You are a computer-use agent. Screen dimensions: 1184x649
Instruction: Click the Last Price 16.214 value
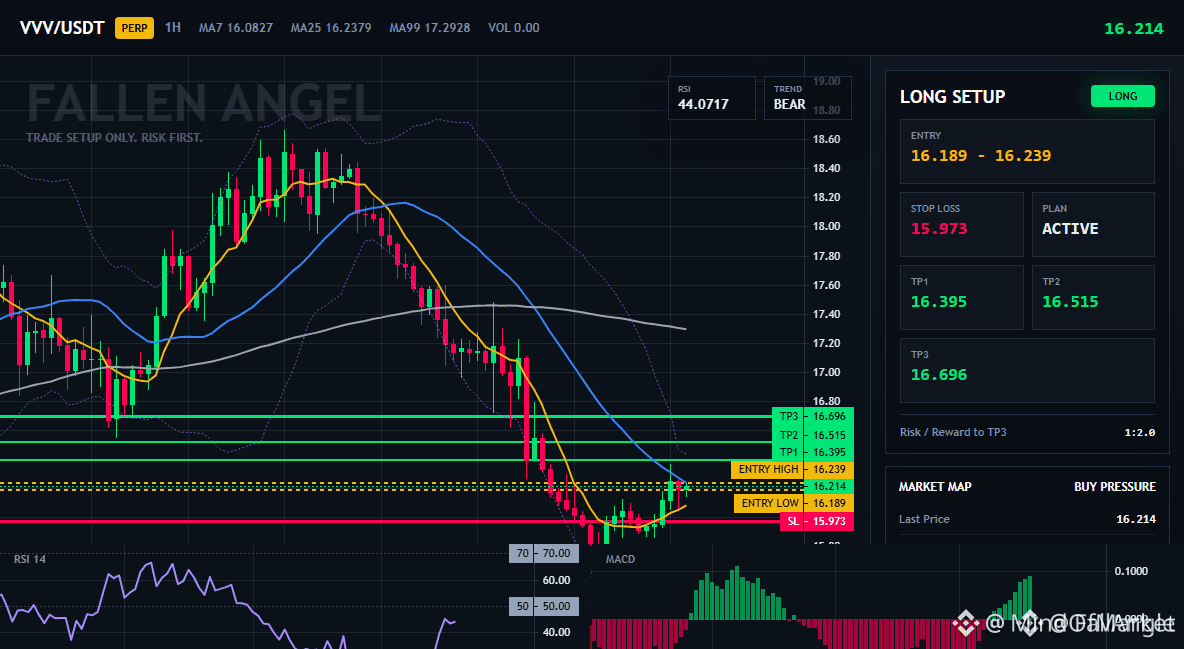(1136, 519)
